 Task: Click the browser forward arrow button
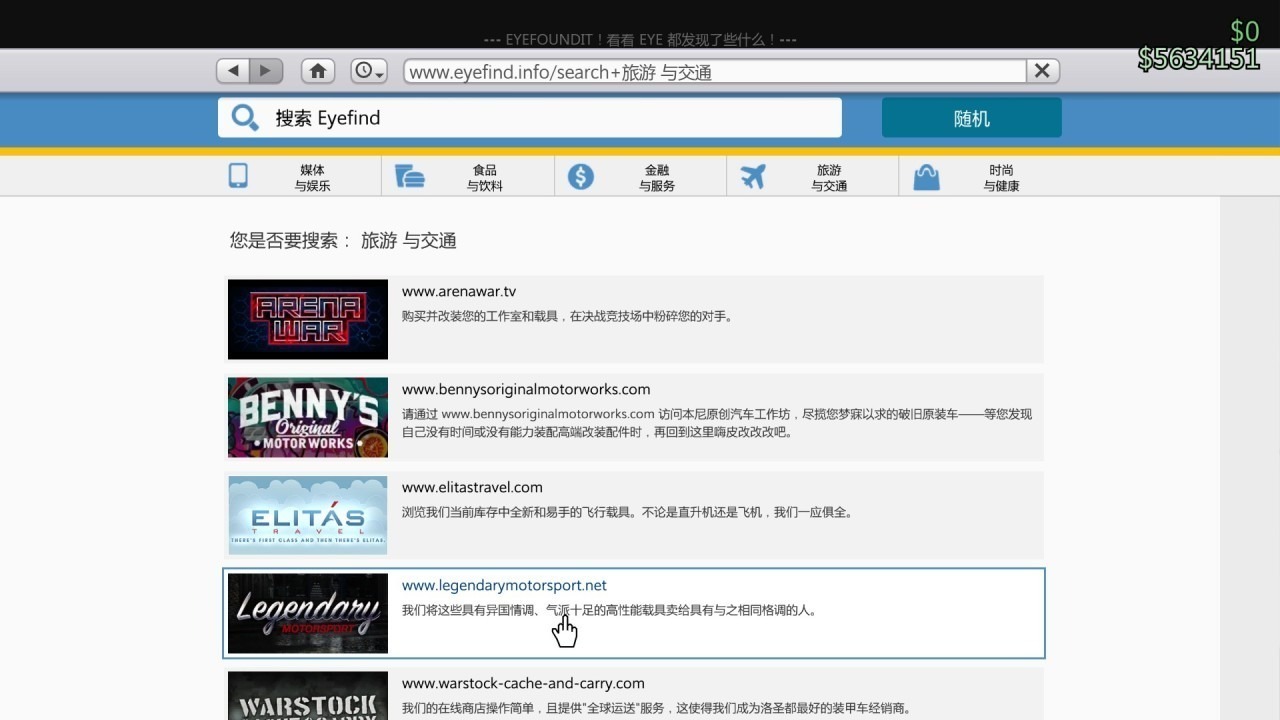click(266, 71)
